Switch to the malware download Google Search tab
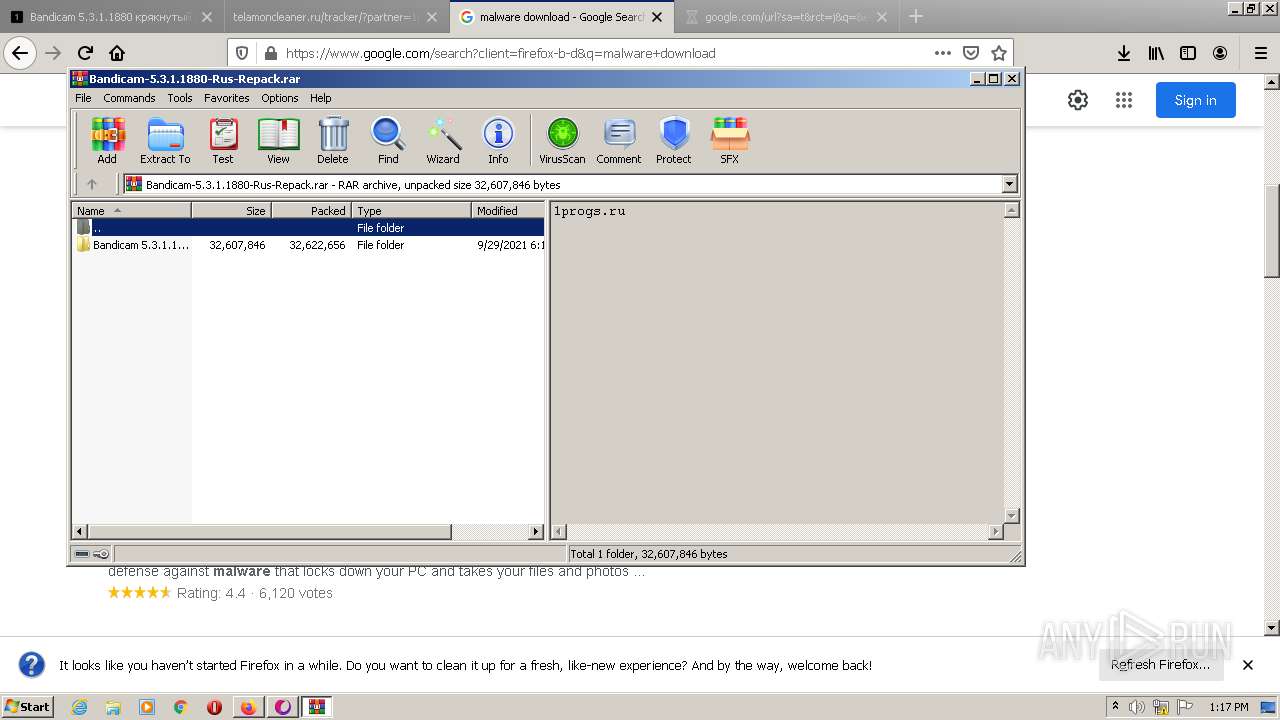The width and height of the screenshot is (1280, 720). (x=561, y=17)
